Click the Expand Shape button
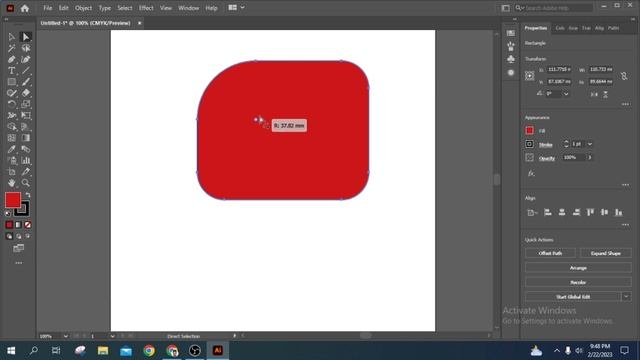 pos(606,253)
